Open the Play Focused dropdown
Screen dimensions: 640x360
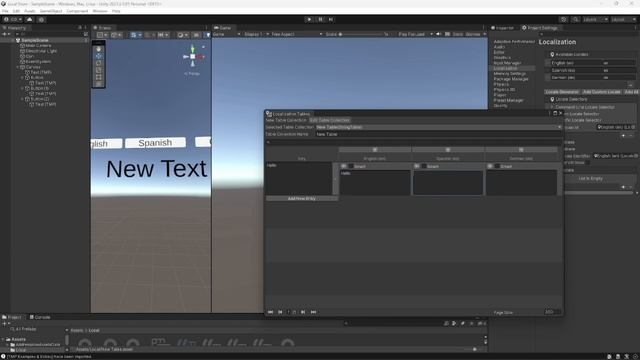click(x=415, y=34)
